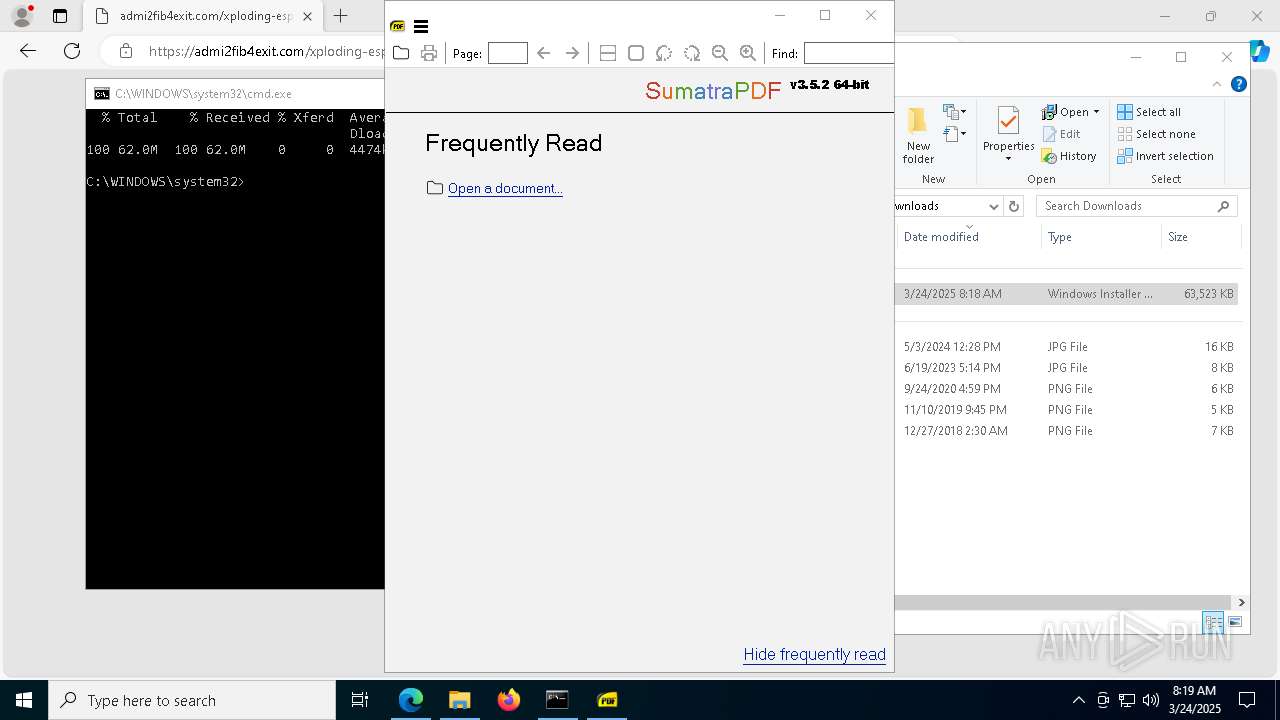Image resolution: width=1280 pixels, height=720 pixels.
Task: Open the Windows Start menu
Action: pyautogui.click(x=24, y=700)
